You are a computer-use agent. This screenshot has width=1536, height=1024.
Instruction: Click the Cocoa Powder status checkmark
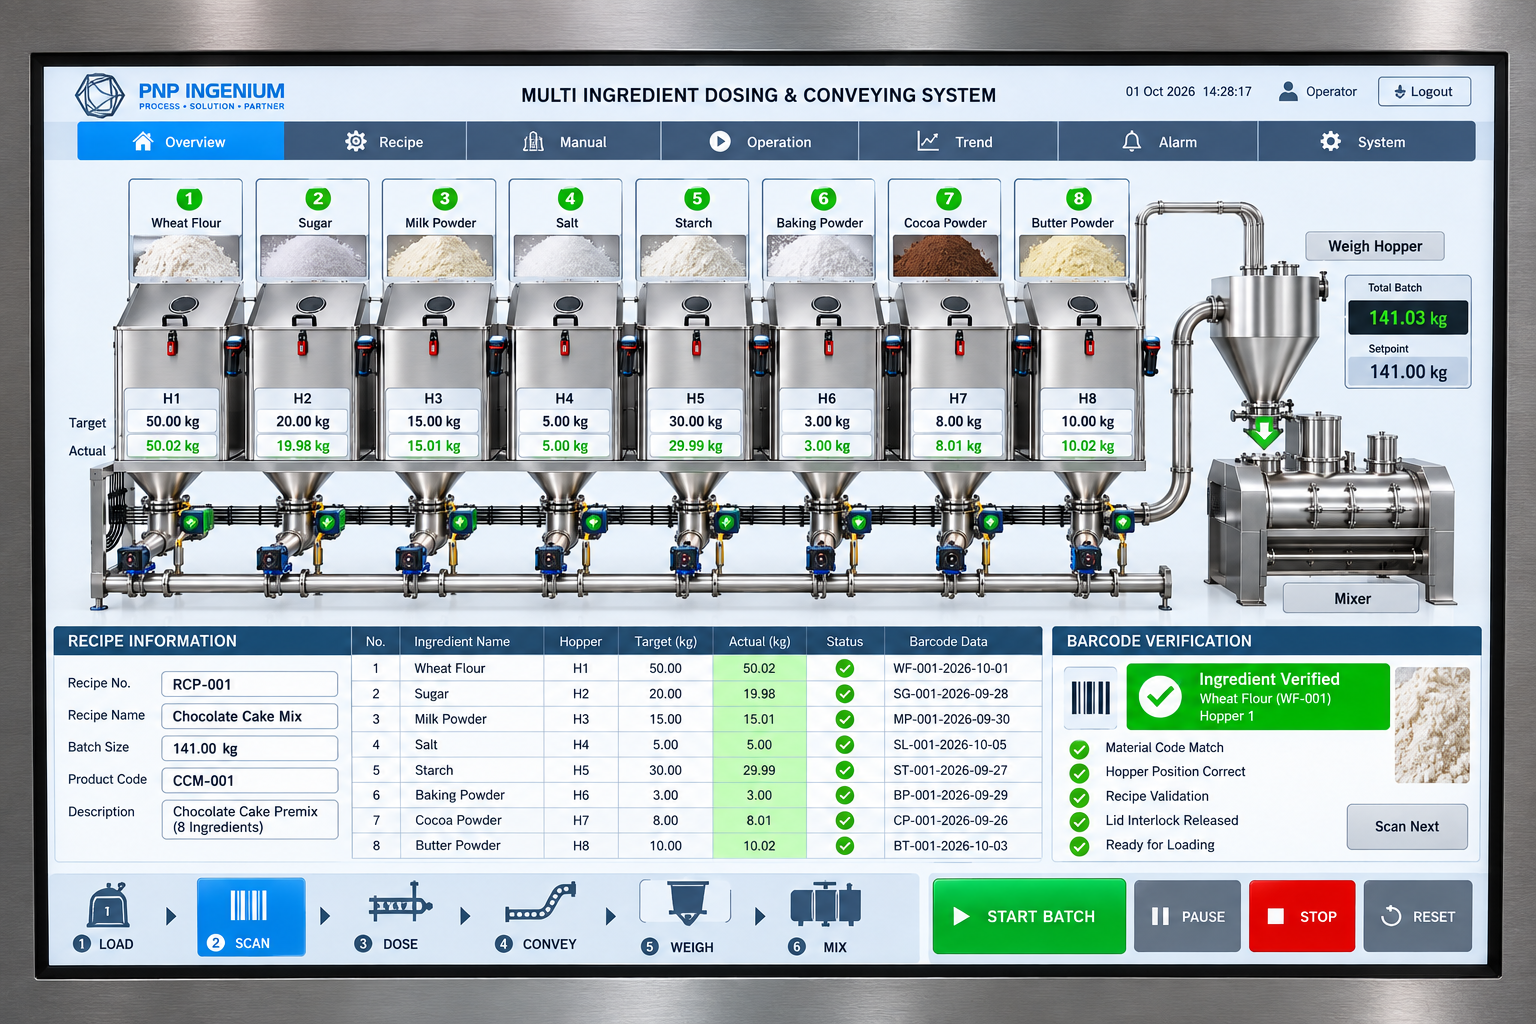(845, 820)
